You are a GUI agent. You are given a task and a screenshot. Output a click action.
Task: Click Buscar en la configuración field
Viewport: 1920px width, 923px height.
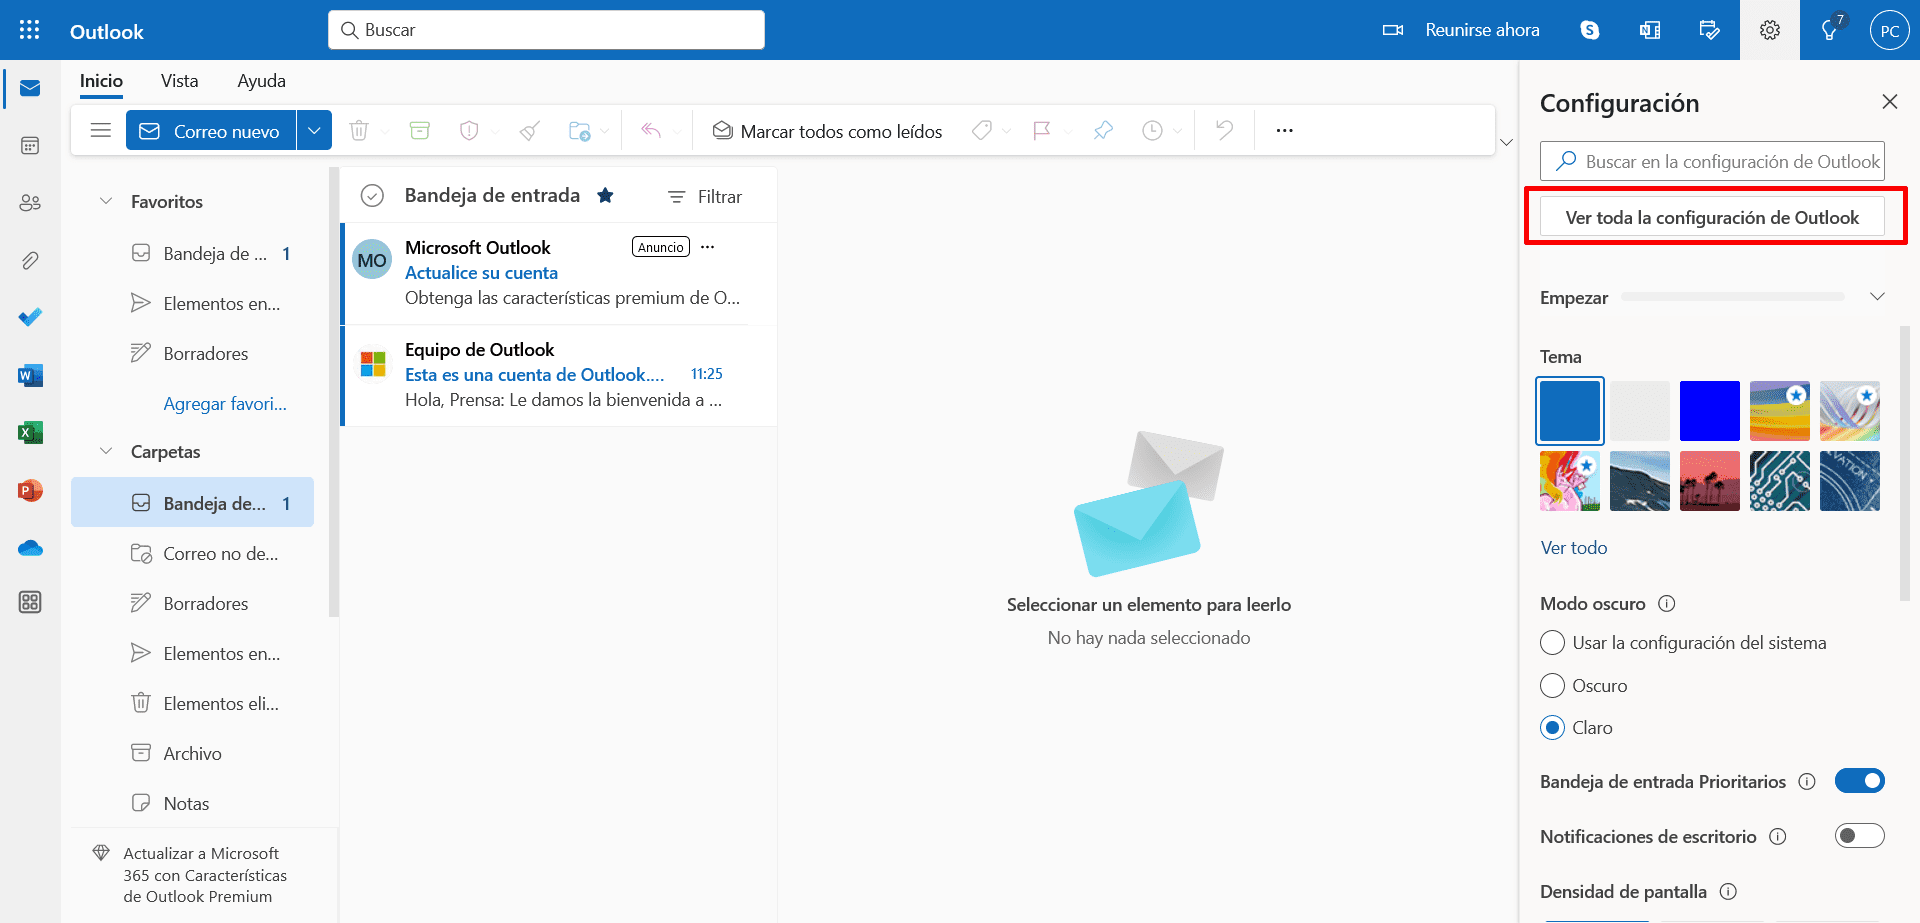click(1712, 161)
